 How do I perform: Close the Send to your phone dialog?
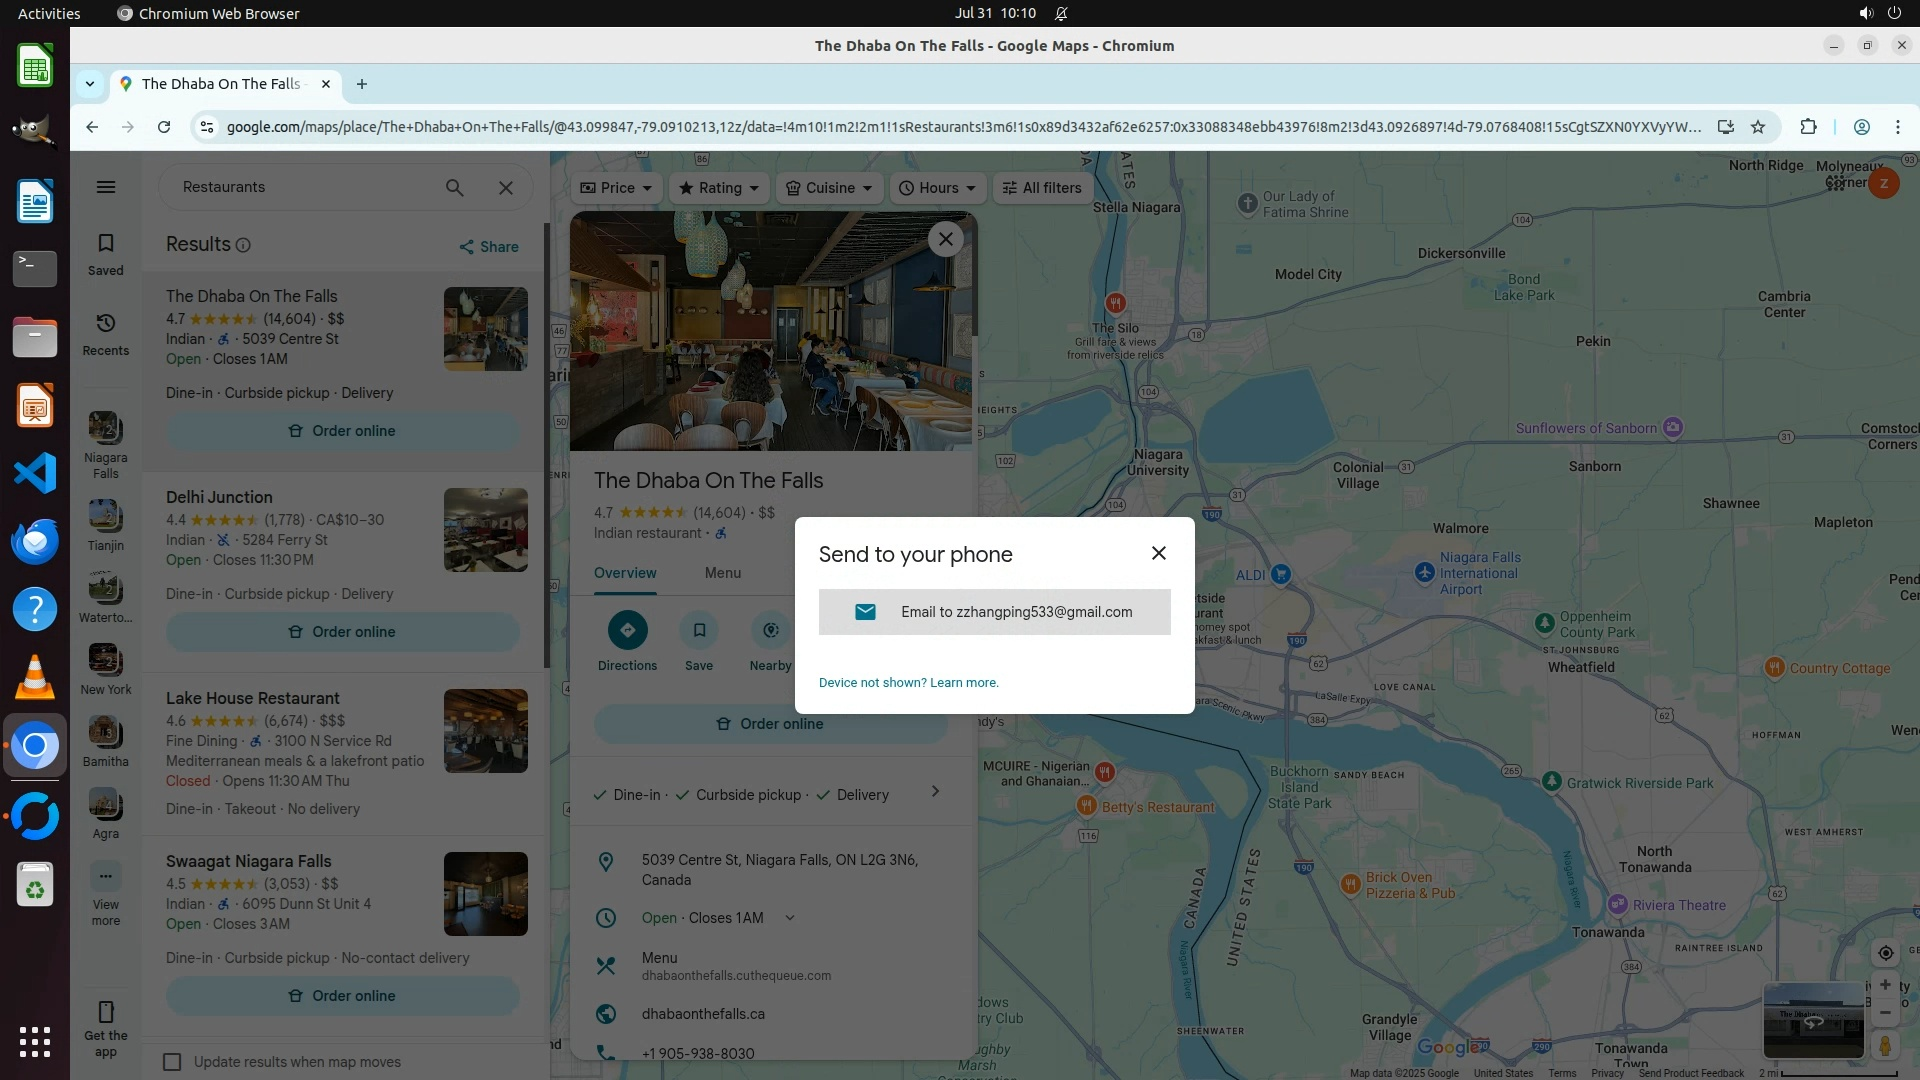pyautogui.click(x=1158, y=553)
